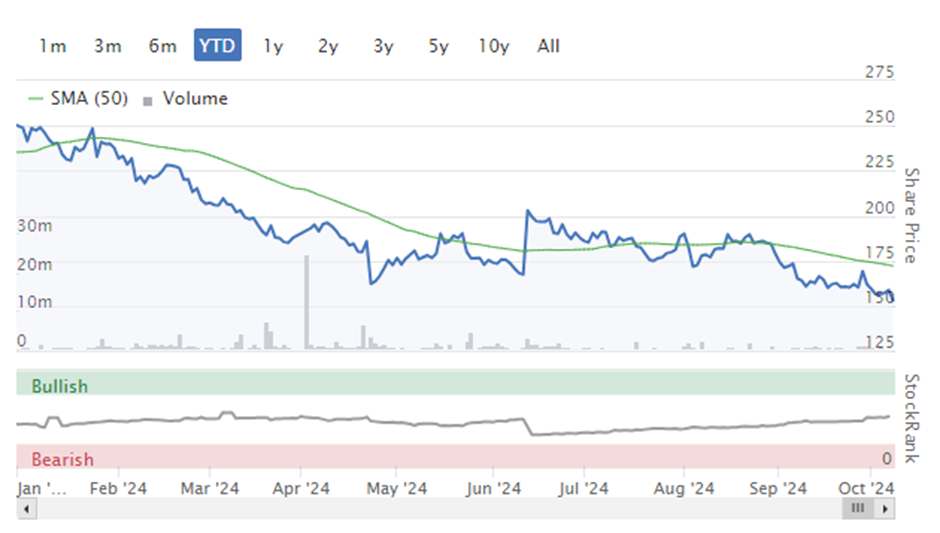
Task: Click the active YTD range button
Action: point(218,45)
